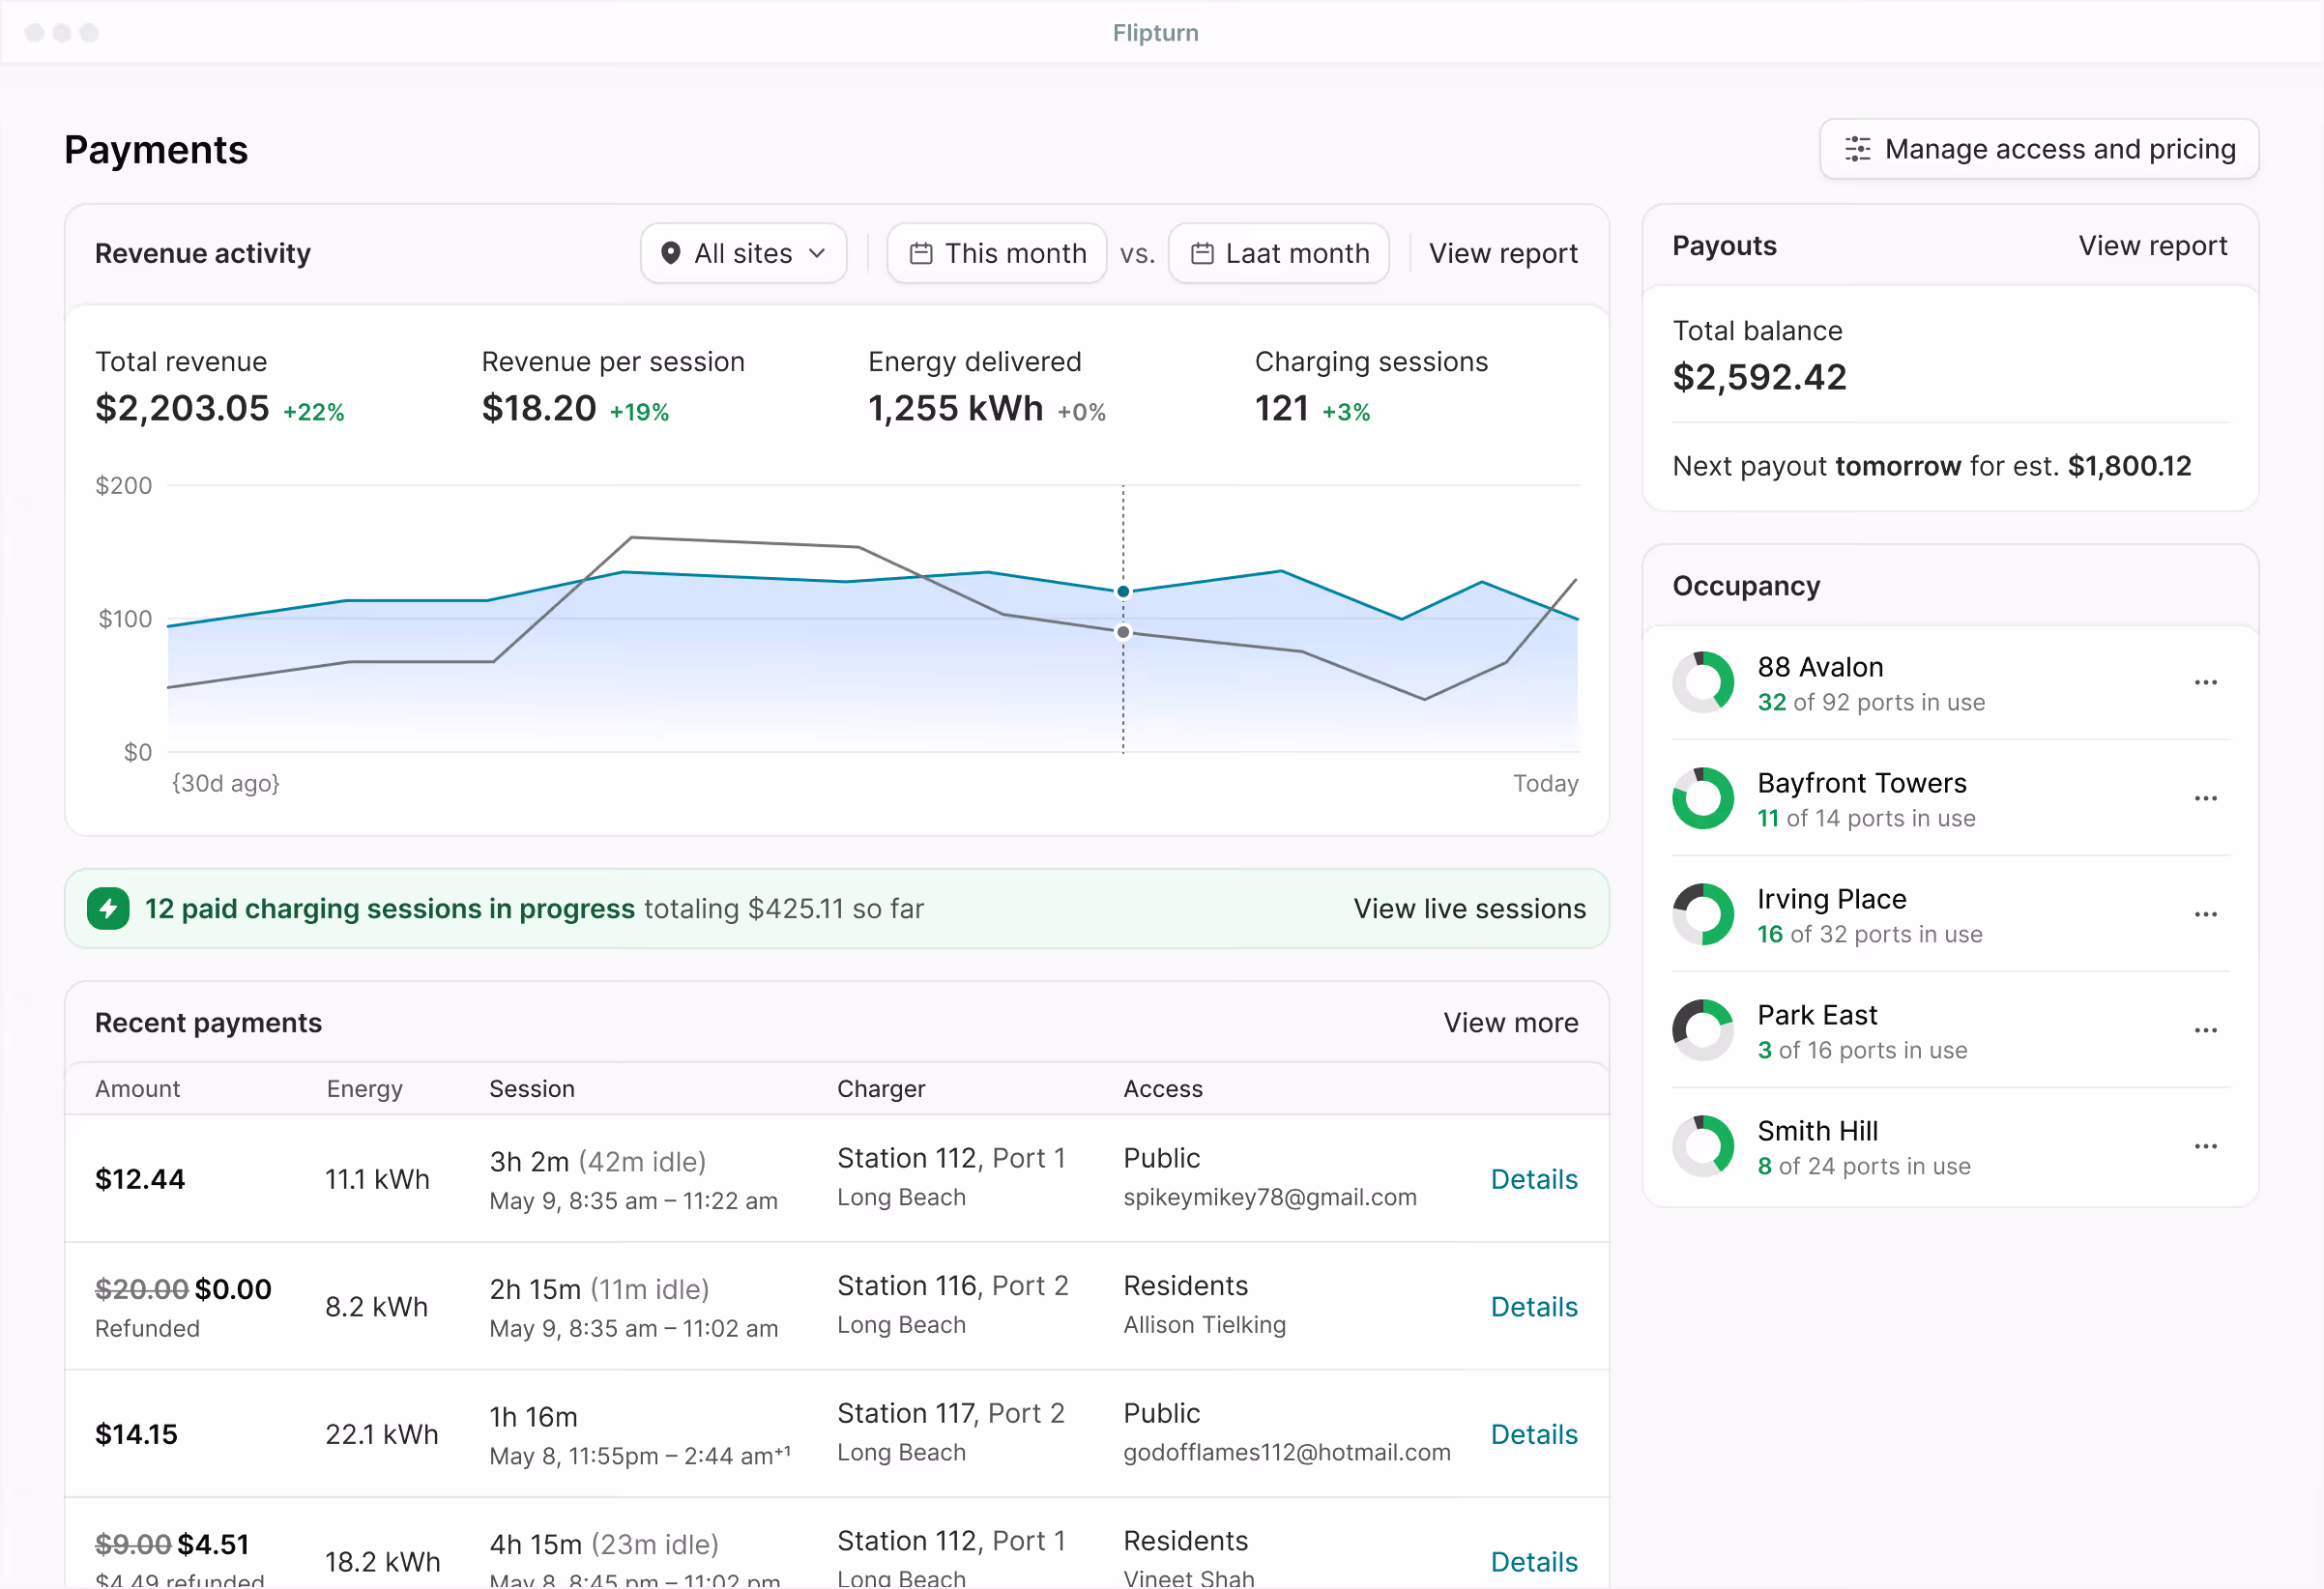The image size is (2324, 1589).
Task: Click the highlighted data point on the revenue chart
Action: (1123, 591)
